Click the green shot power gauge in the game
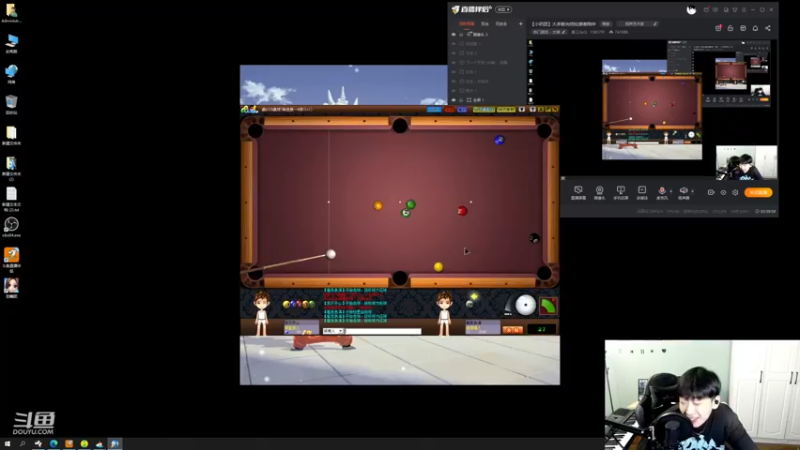This screenshot has width=800, height=450. point(548,306)
